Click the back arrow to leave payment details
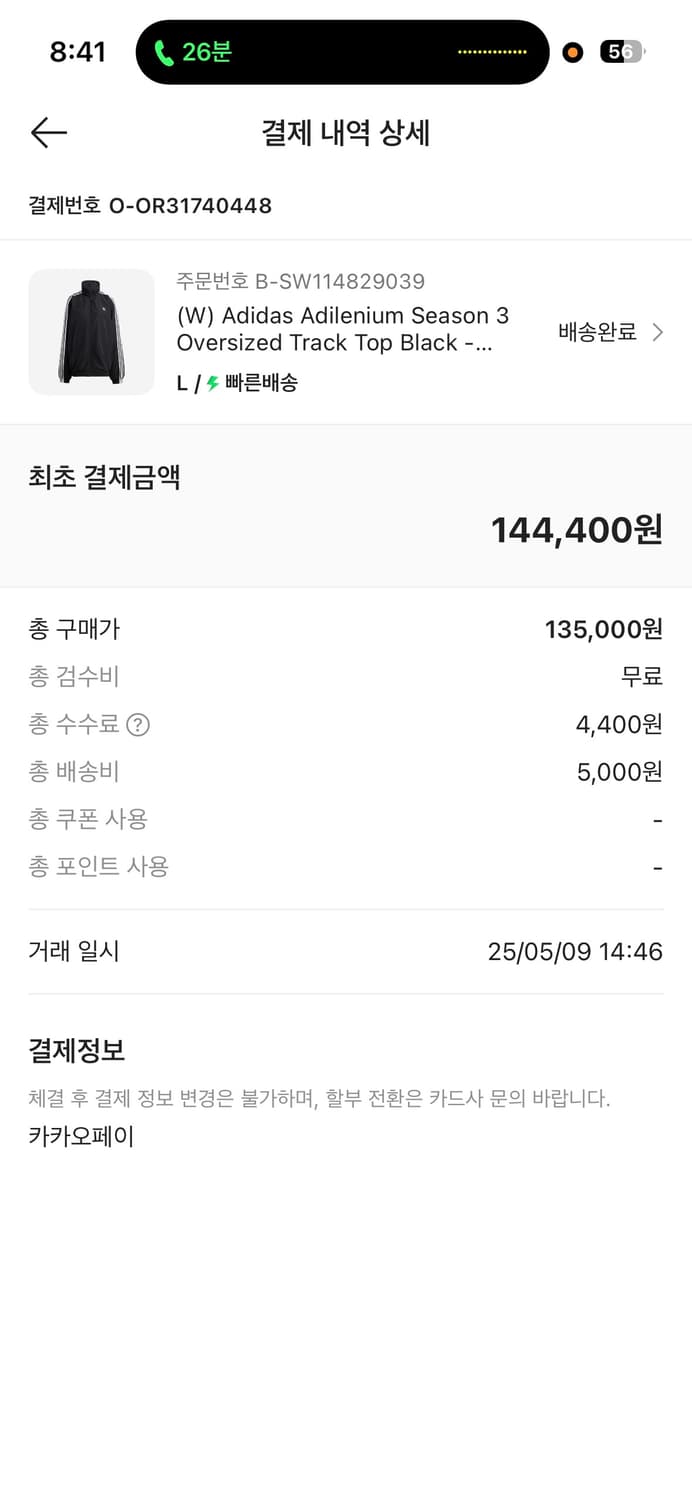Image resolution: width=692 pixels, height=1500 pixels. click(48, 133)
